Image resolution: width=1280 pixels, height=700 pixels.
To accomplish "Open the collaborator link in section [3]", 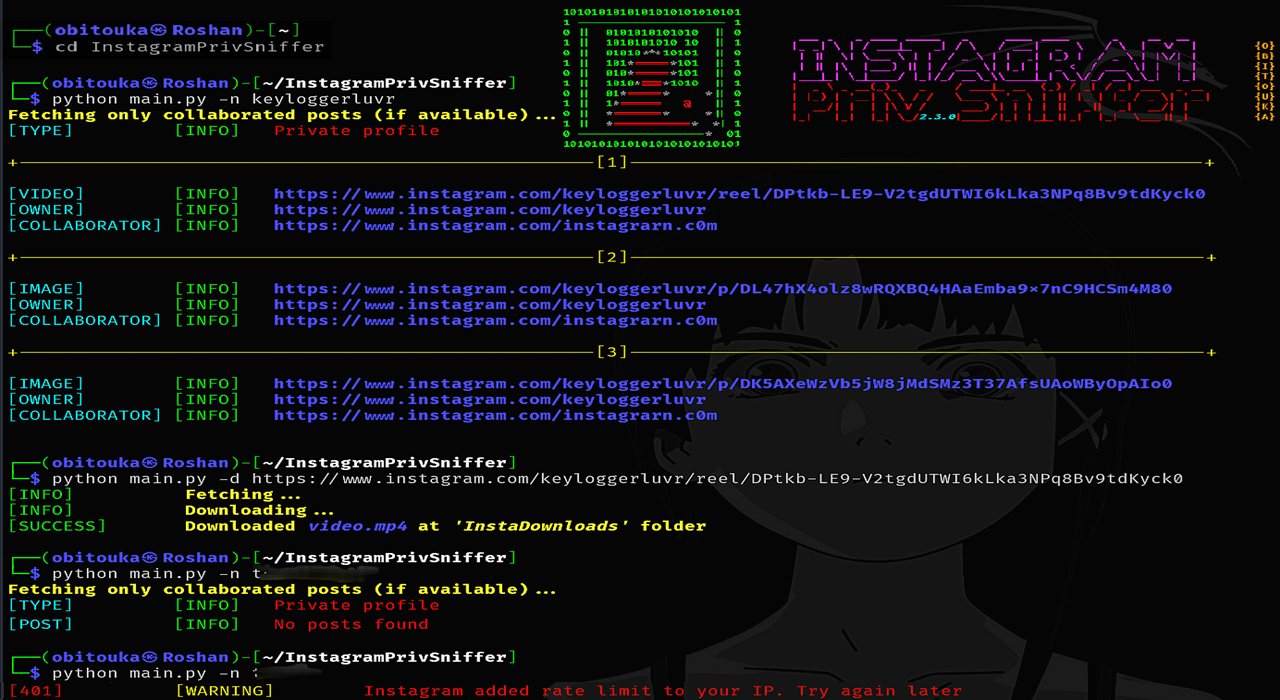I will click(495, 416).
